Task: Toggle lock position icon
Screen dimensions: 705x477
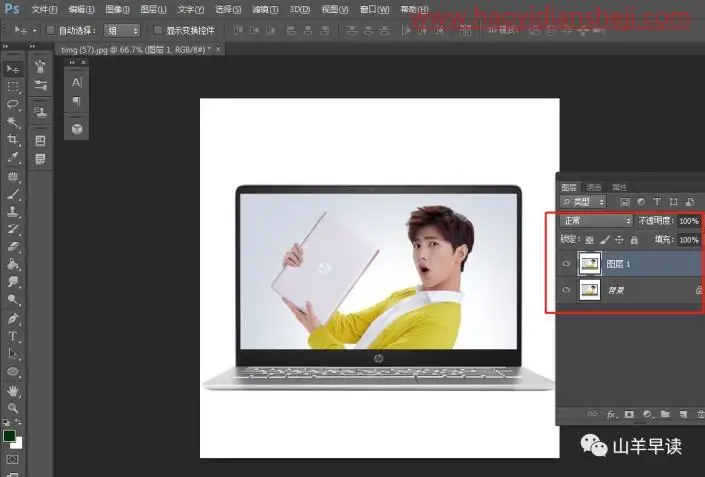Action: [619, 240]
